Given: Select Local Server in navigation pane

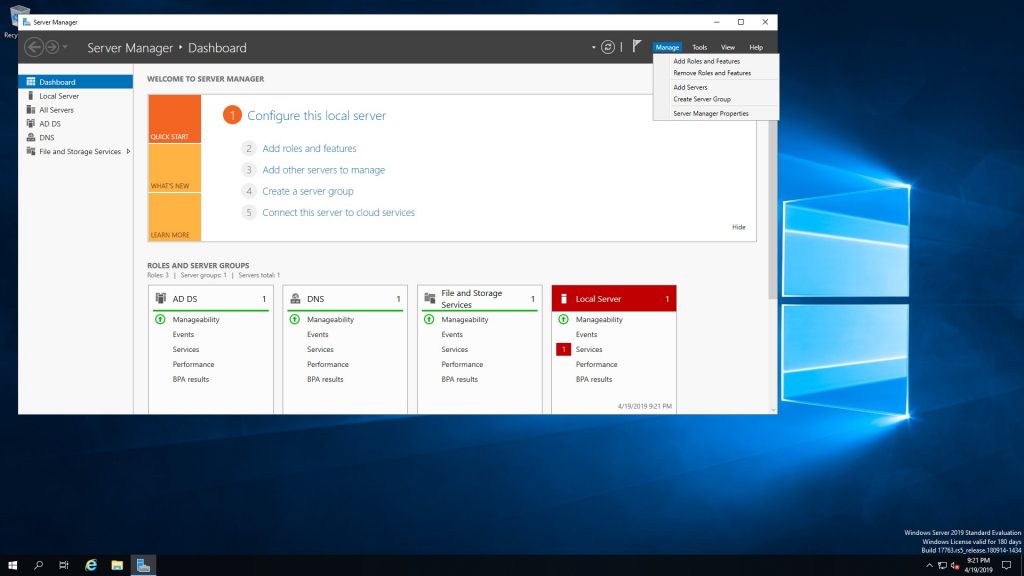Looking at the screenshot, I should [x=59, y=96].
